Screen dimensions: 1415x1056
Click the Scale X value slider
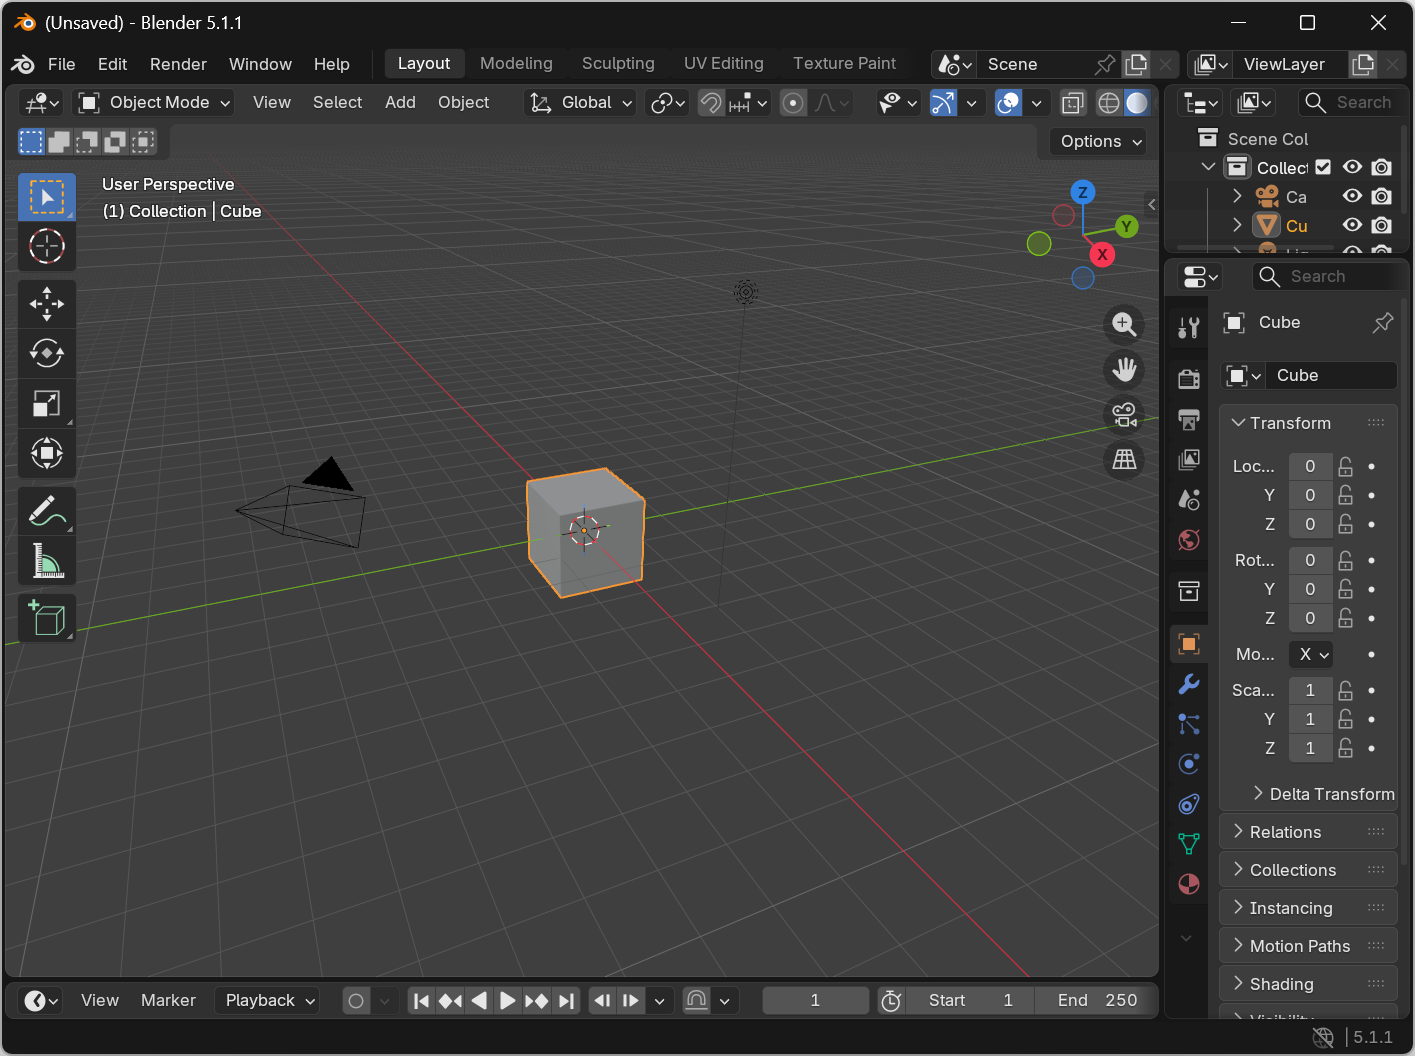point(1310,690)
